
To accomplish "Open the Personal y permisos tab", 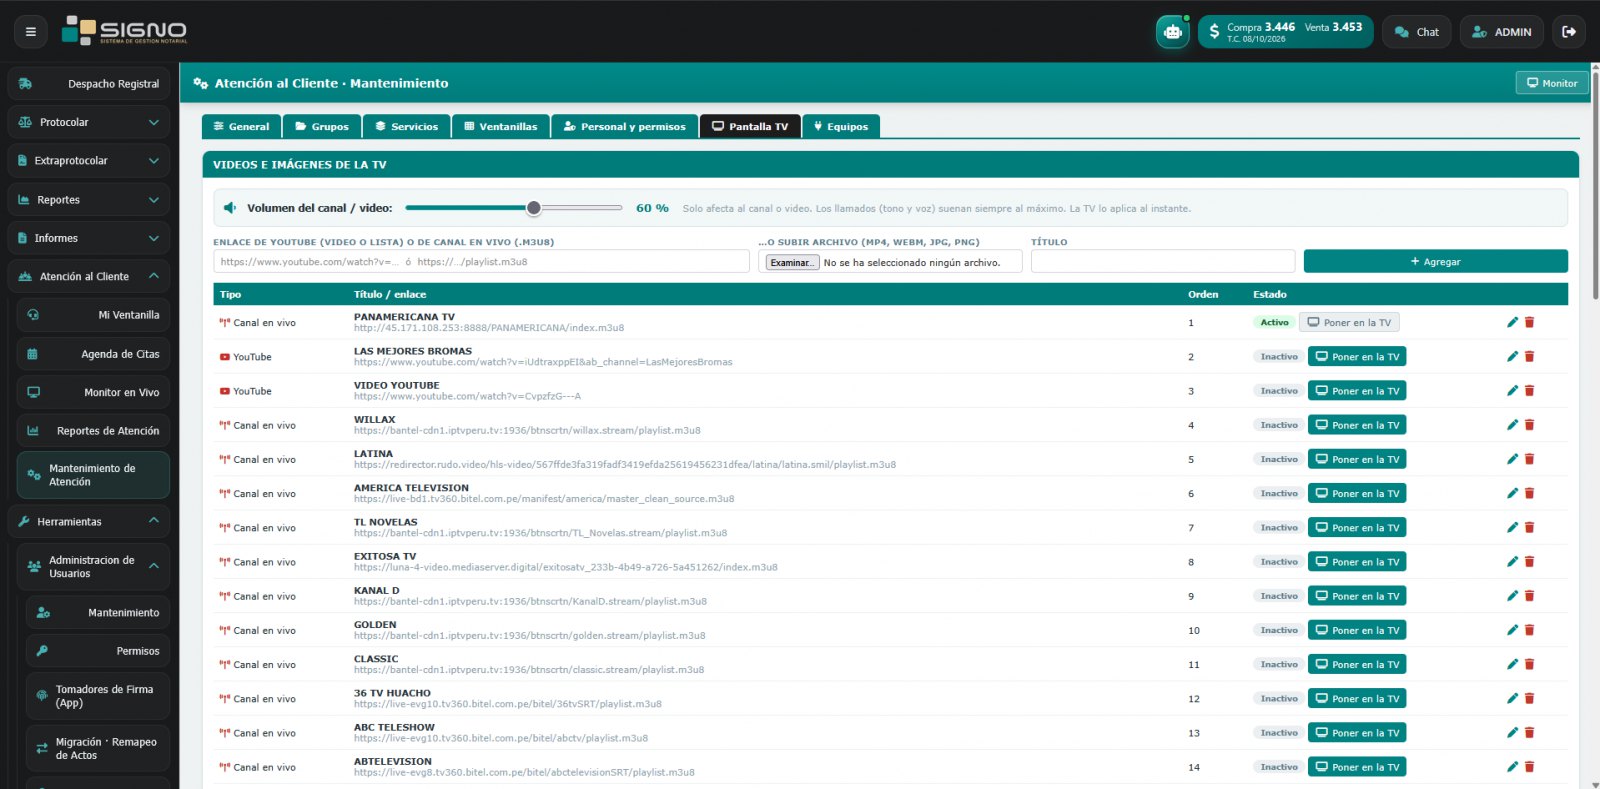I will pyautogui.click(x=624, y=127).
